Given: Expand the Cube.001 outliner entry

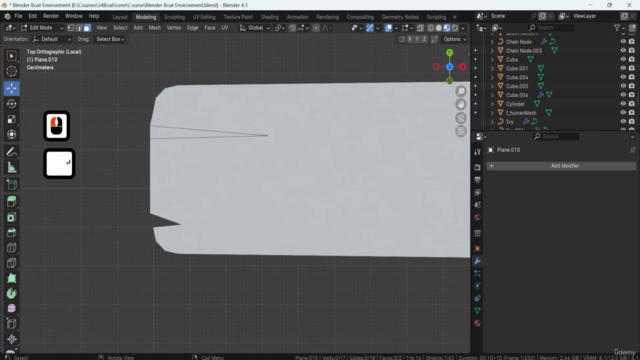Looking at the screenshot, I should pos(492,68).
